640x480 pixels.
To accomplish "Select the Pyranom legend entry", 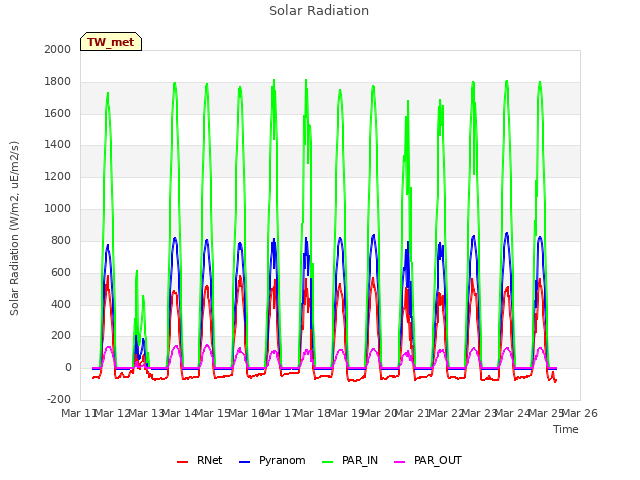I will (272, 460).
